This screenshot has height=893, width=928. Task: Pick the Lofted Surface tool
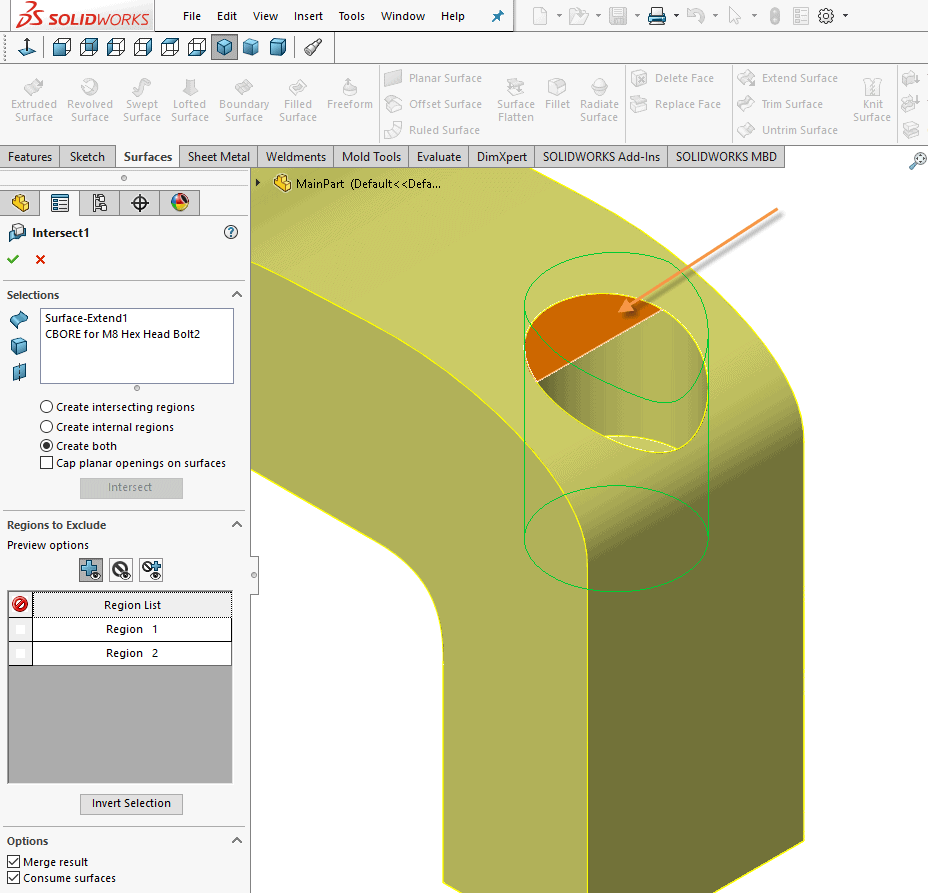190,100
